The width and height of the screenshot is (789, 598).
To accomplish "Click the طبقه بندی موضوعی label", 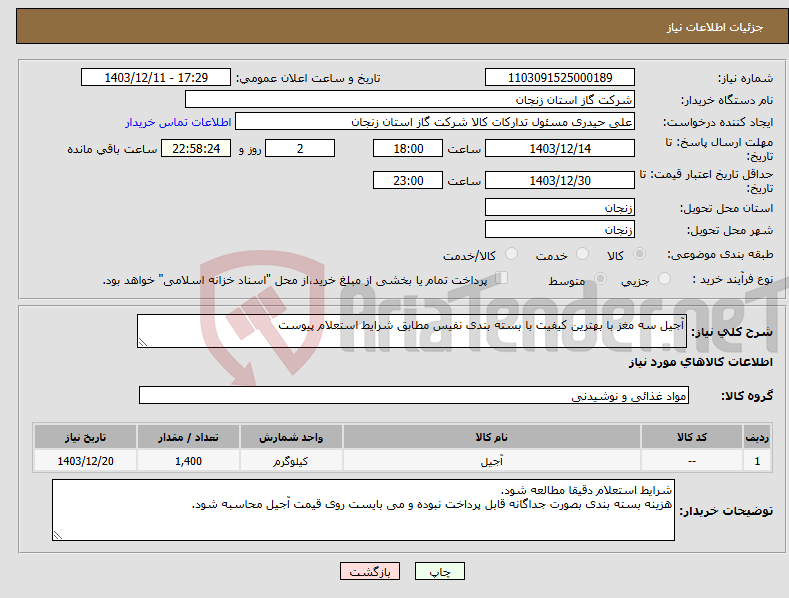I will click(720, 254).
